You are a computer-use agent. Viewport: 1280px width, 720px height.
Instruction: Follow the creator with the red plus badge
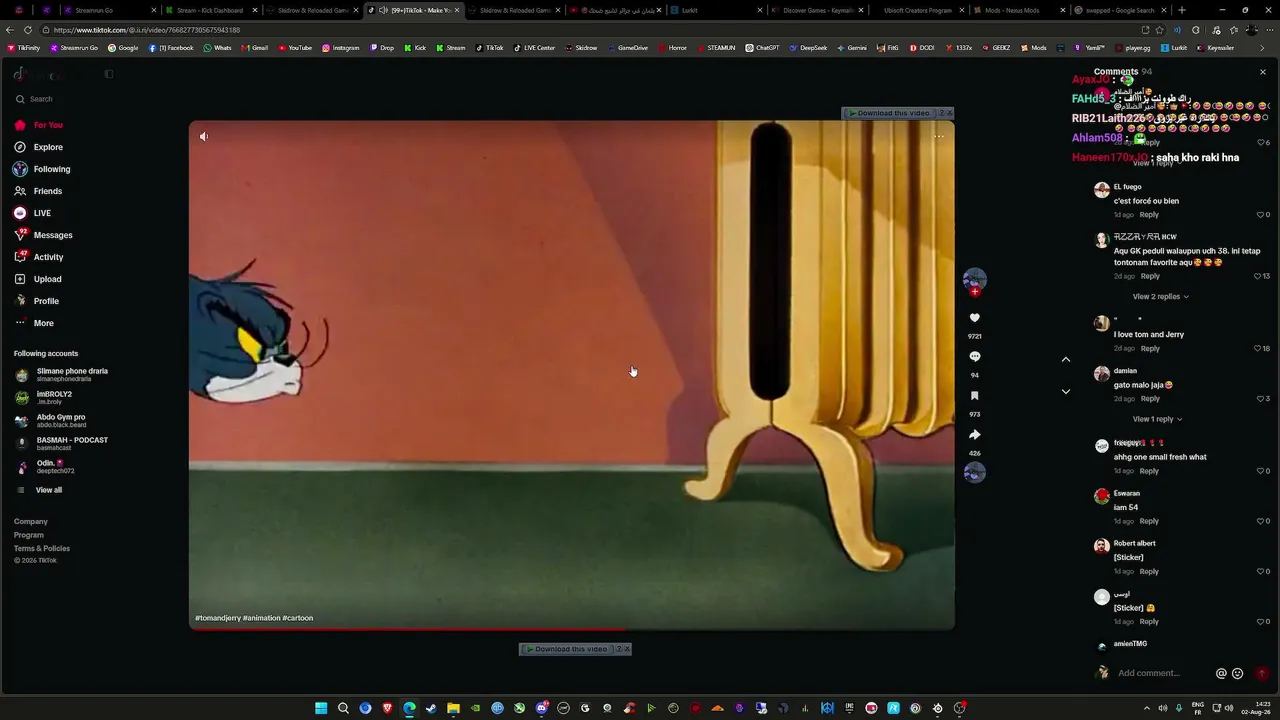click(x=975, y=292)
